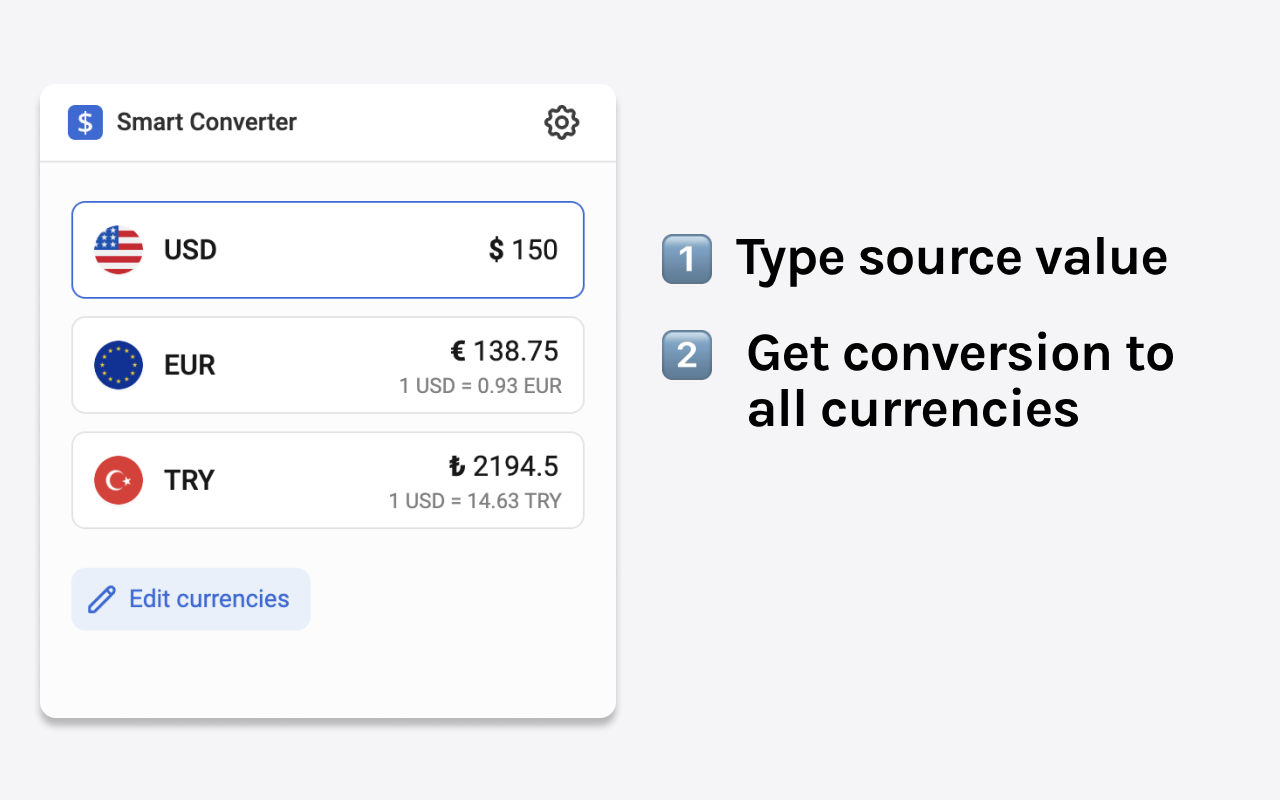Image resolution: width=1280 pixels, height=800 pixels.
Task: Click the Get conversion to all currencies text
Action: [960, 381]
